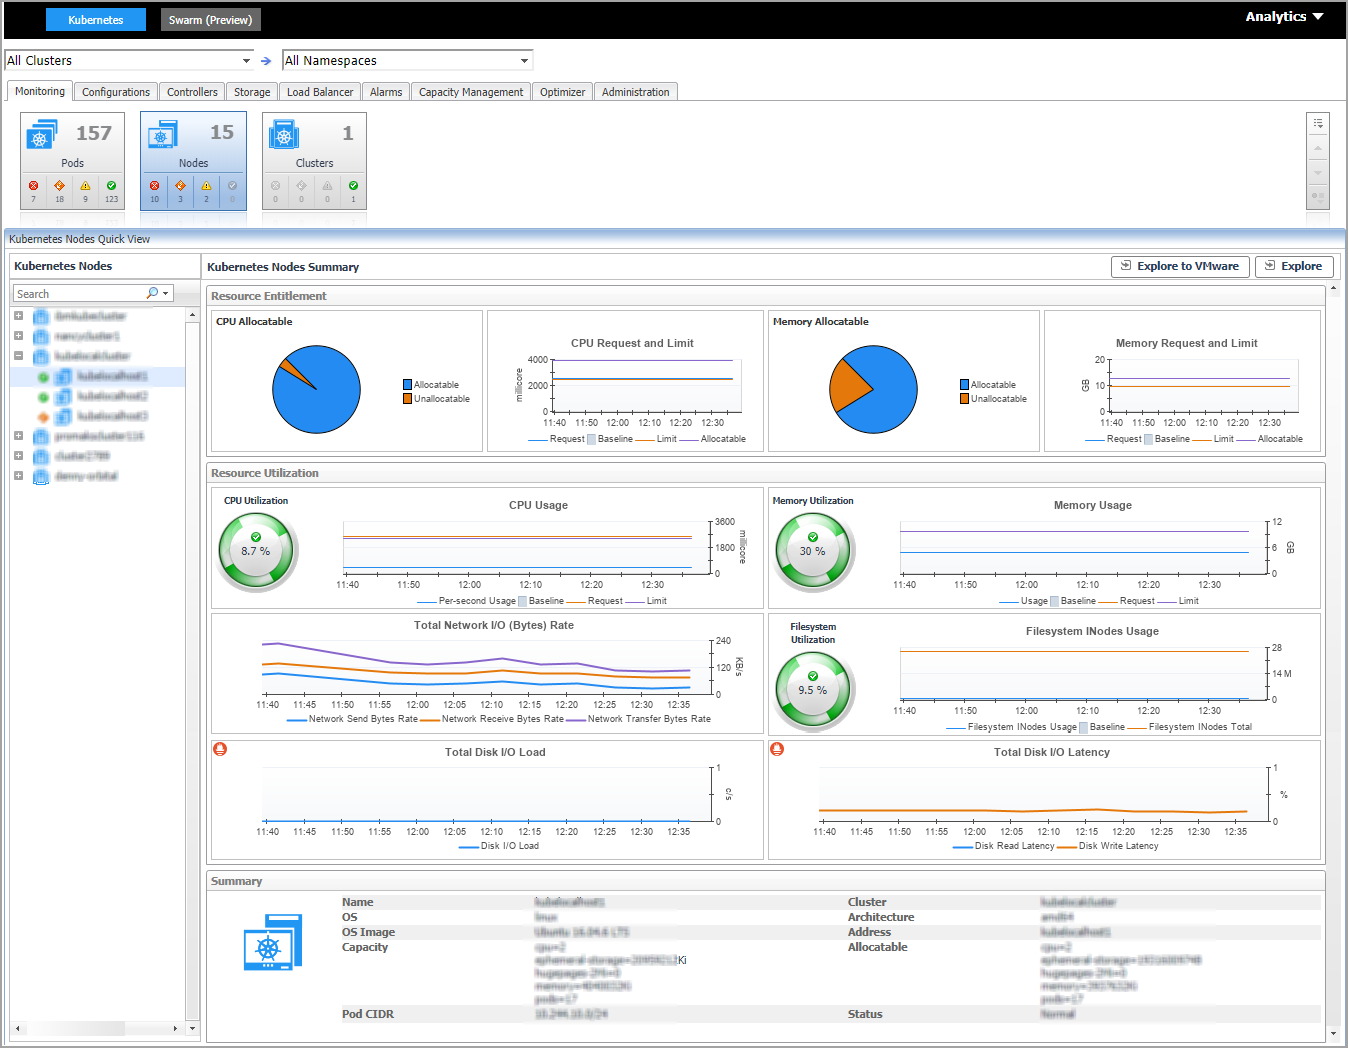Expand the bottommost cluster in nodes tree

click(x=18, y=475)
